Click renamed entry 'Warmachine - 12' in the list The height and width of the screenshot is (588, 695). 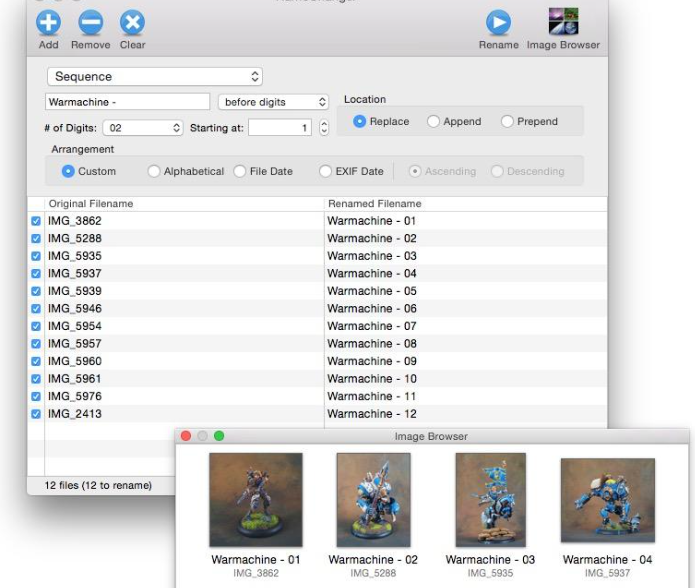(372, 414)
